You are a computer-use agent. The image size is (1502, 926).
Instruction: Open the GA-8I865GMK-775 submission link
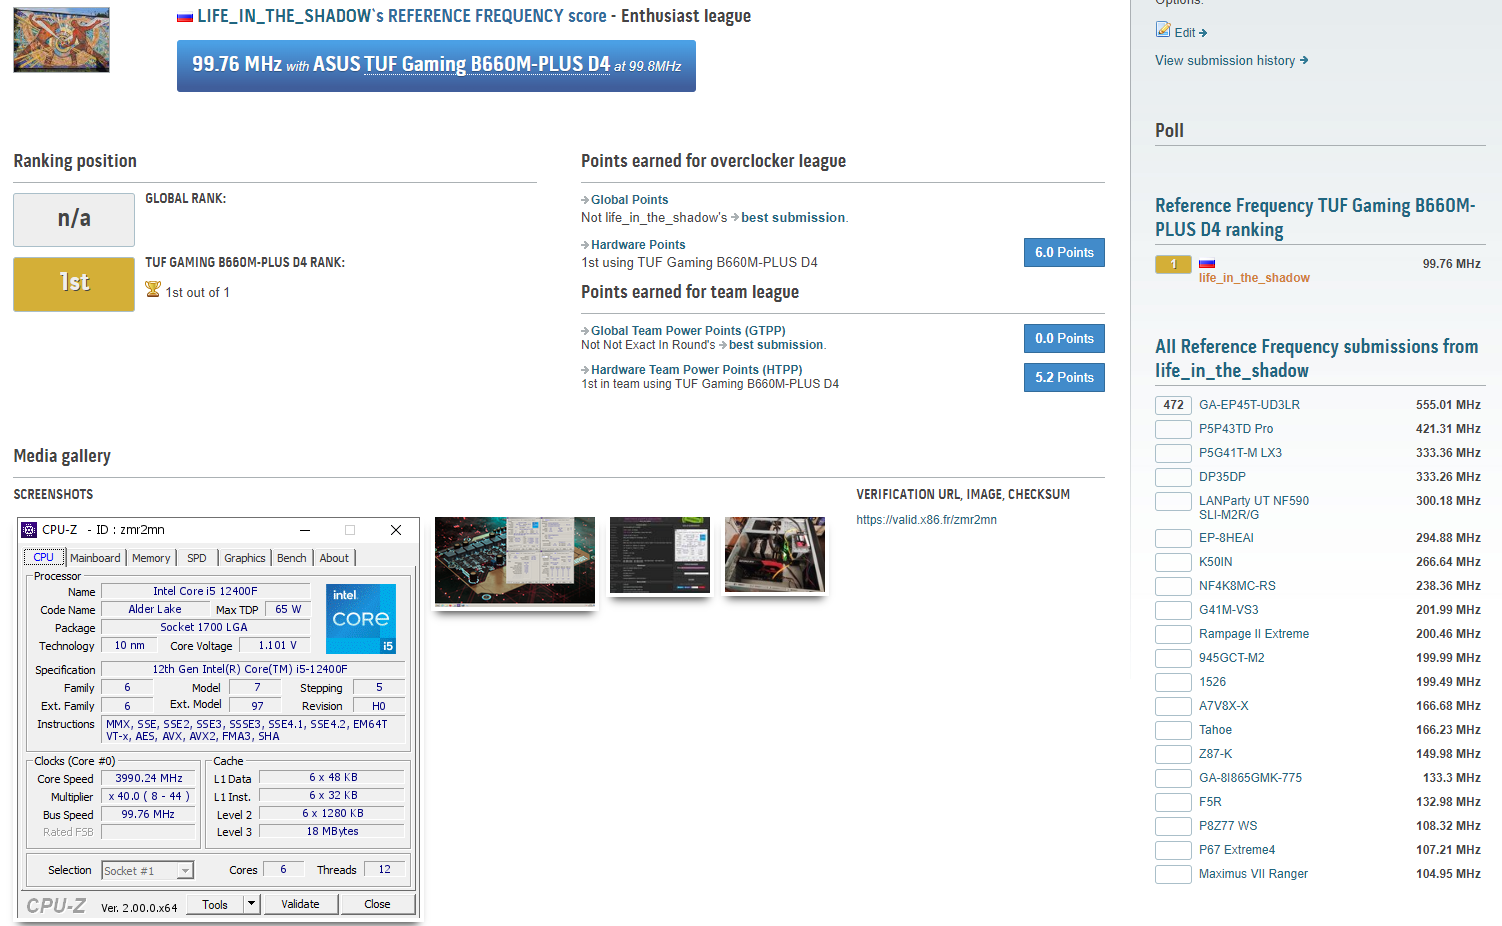pos(1250,778)
